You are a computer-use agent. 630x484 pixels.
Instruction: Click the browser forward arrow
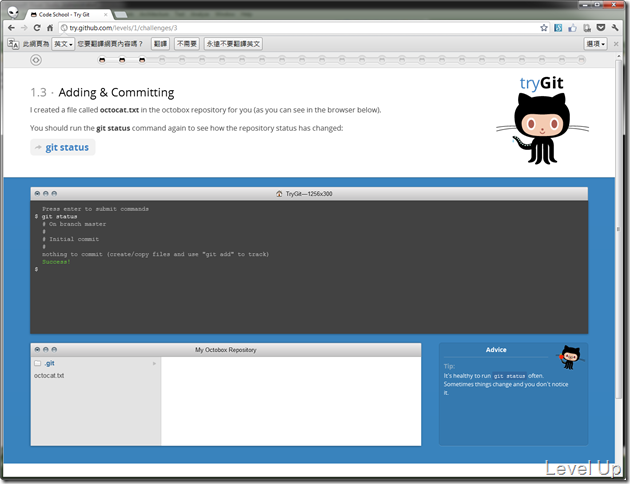pos(24,28)
